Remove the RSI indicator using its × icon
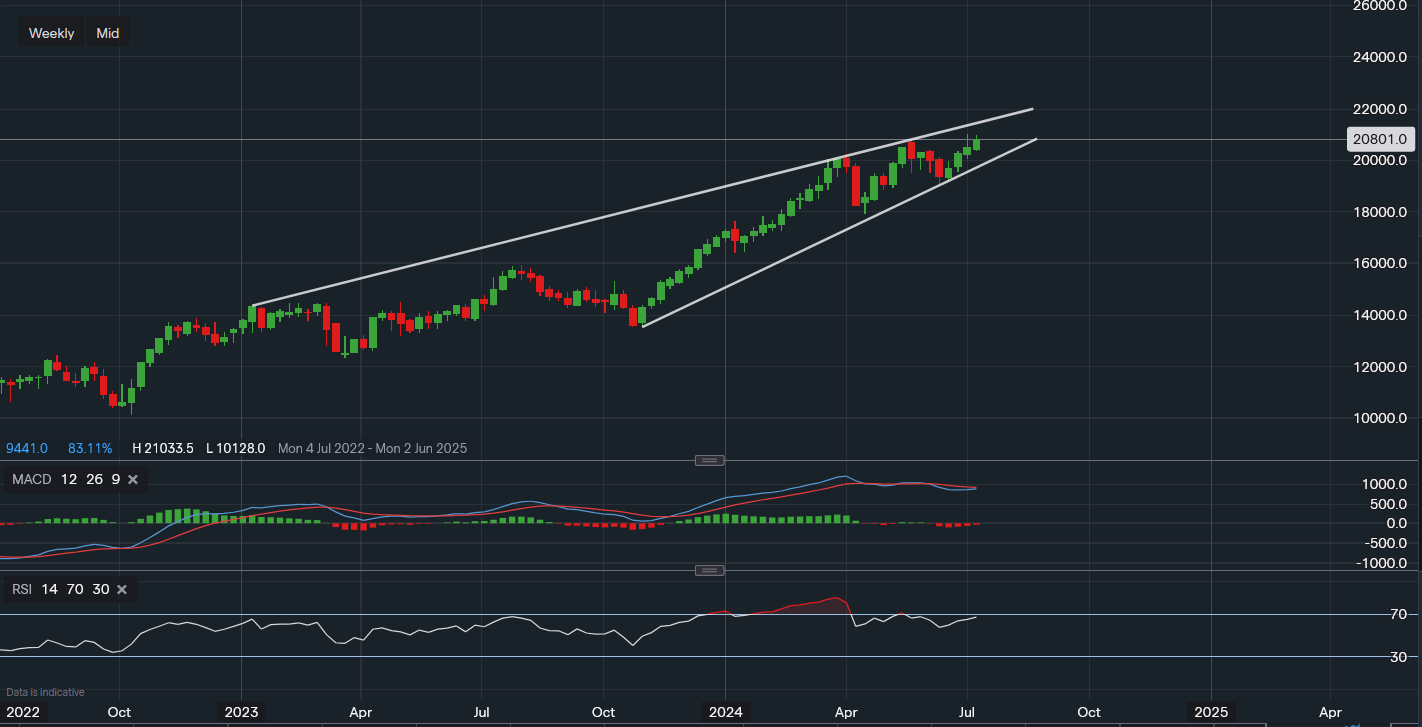Screen dimensions: 1422x727 tap(121, 589)
